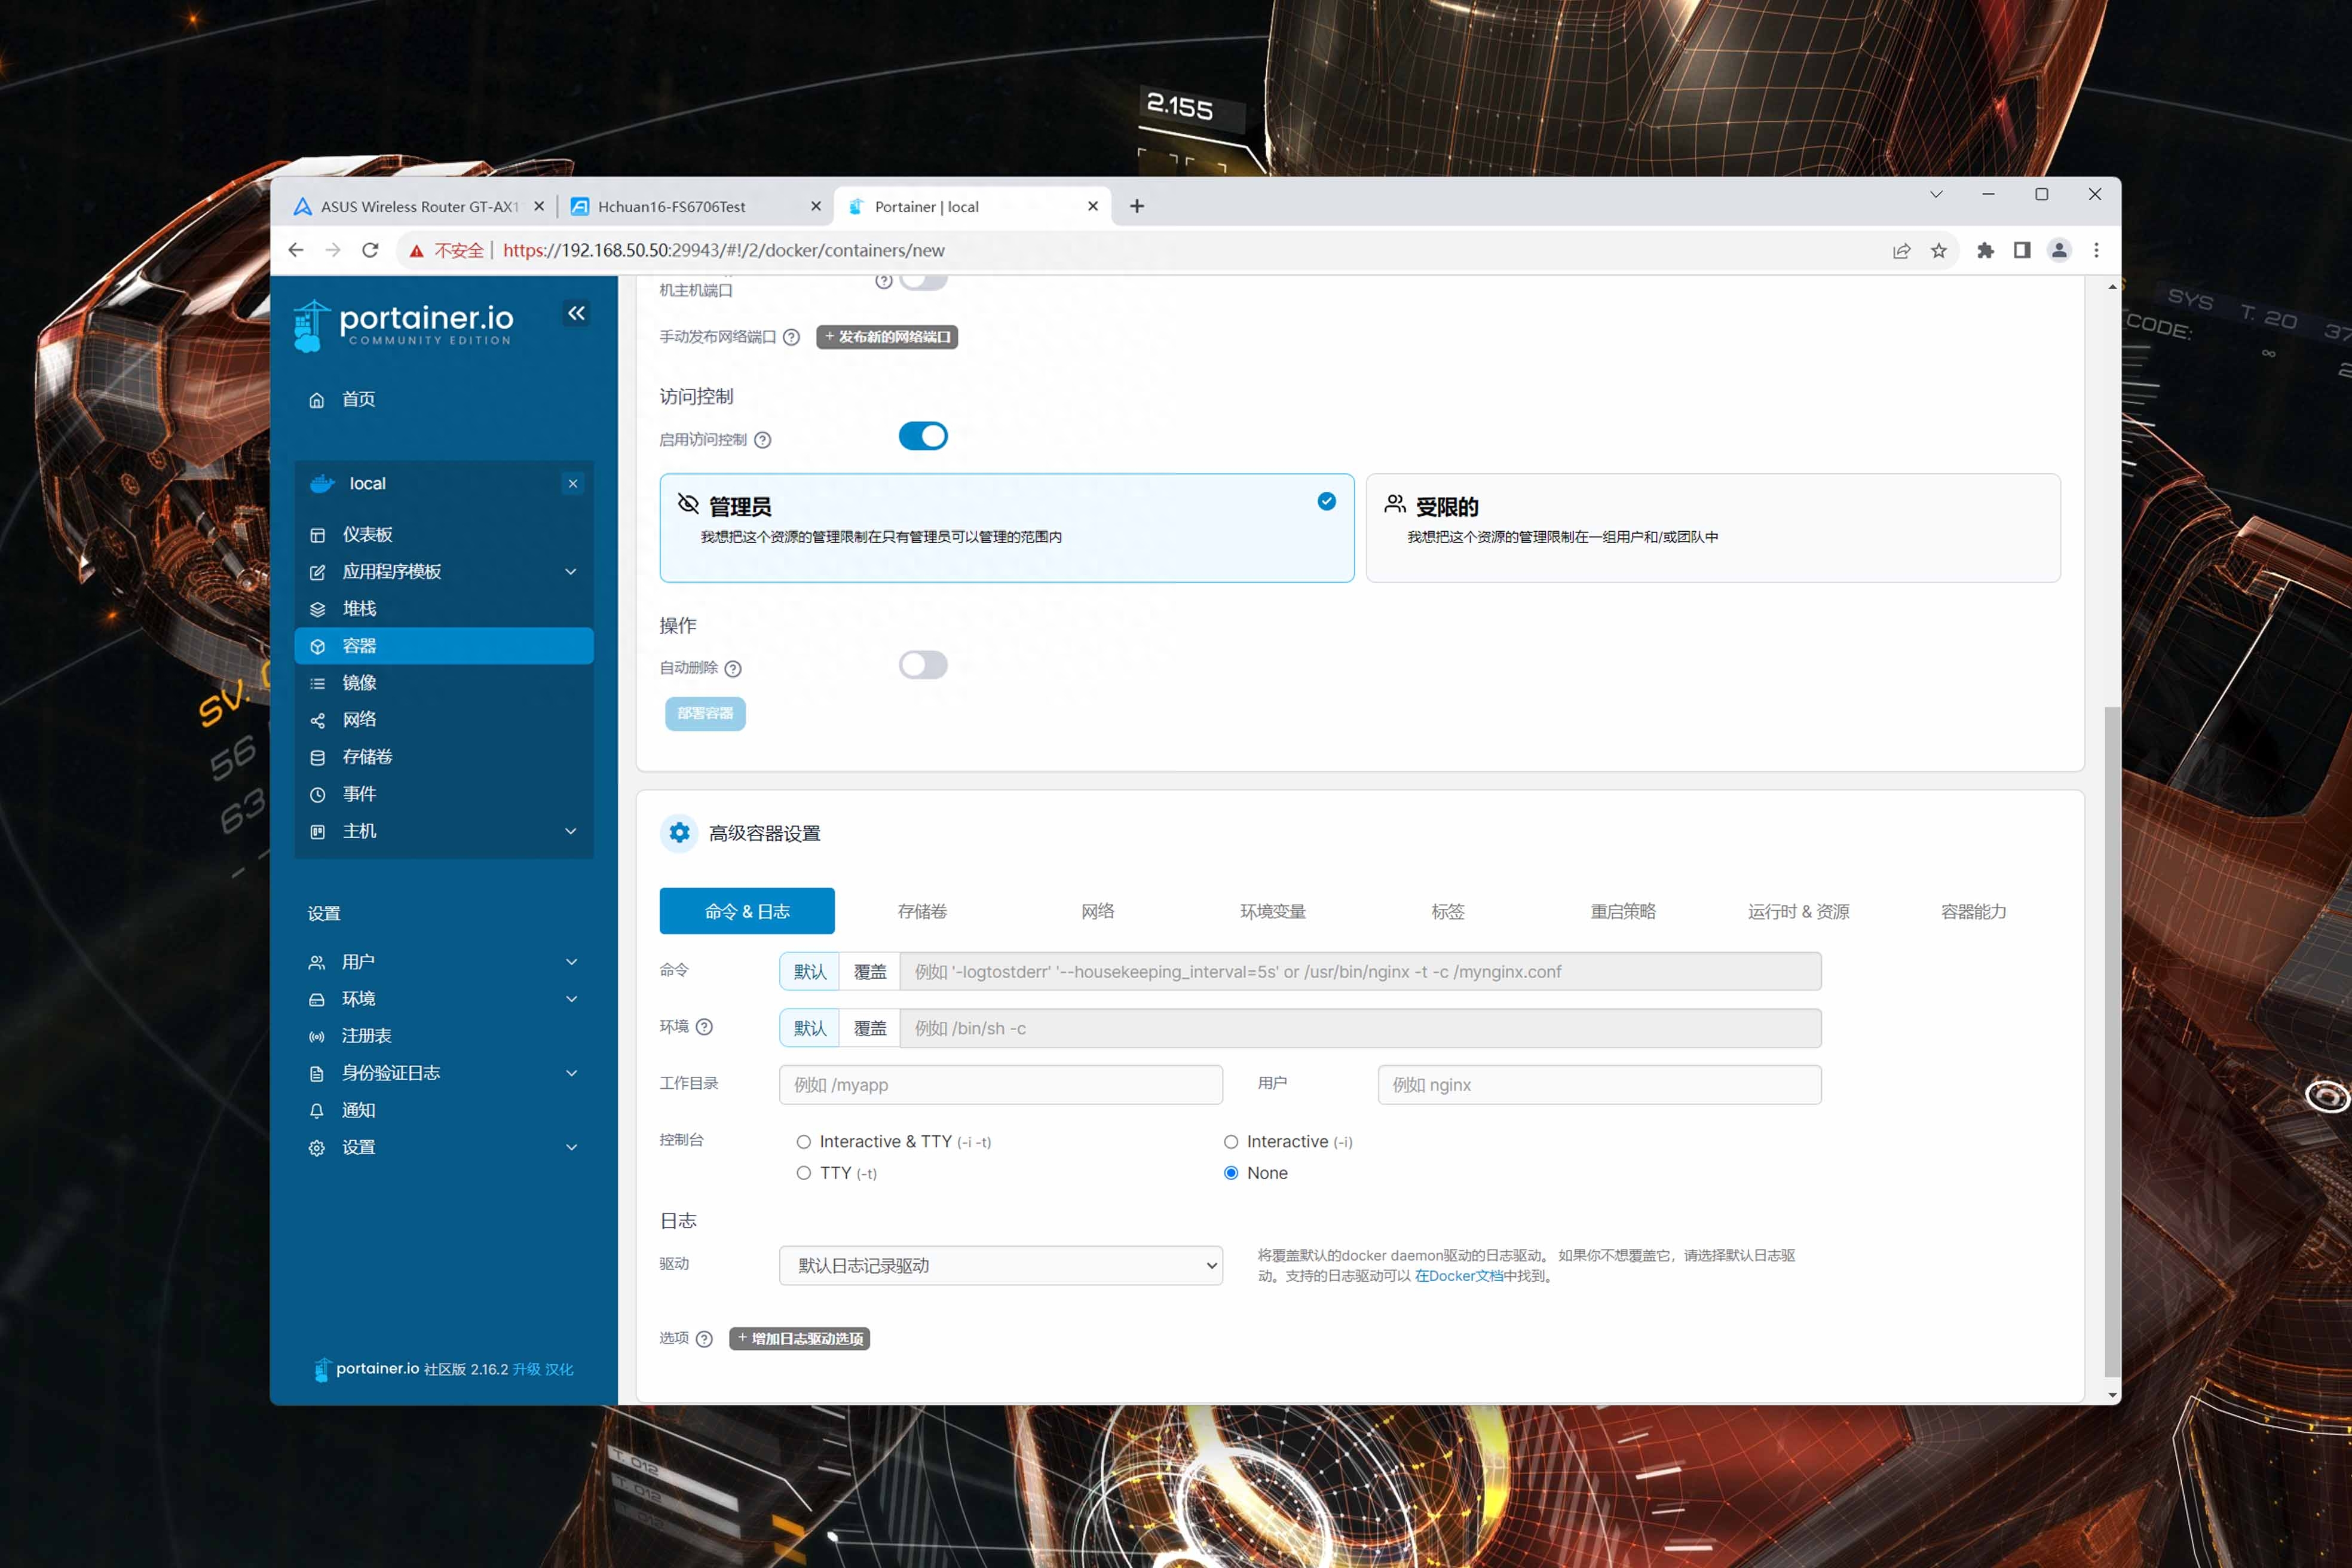The width and height of the screenshot is (2352, 1568).
Task: Open the 首页 home page
Action: pyautogui.click(x=358, y=399)
